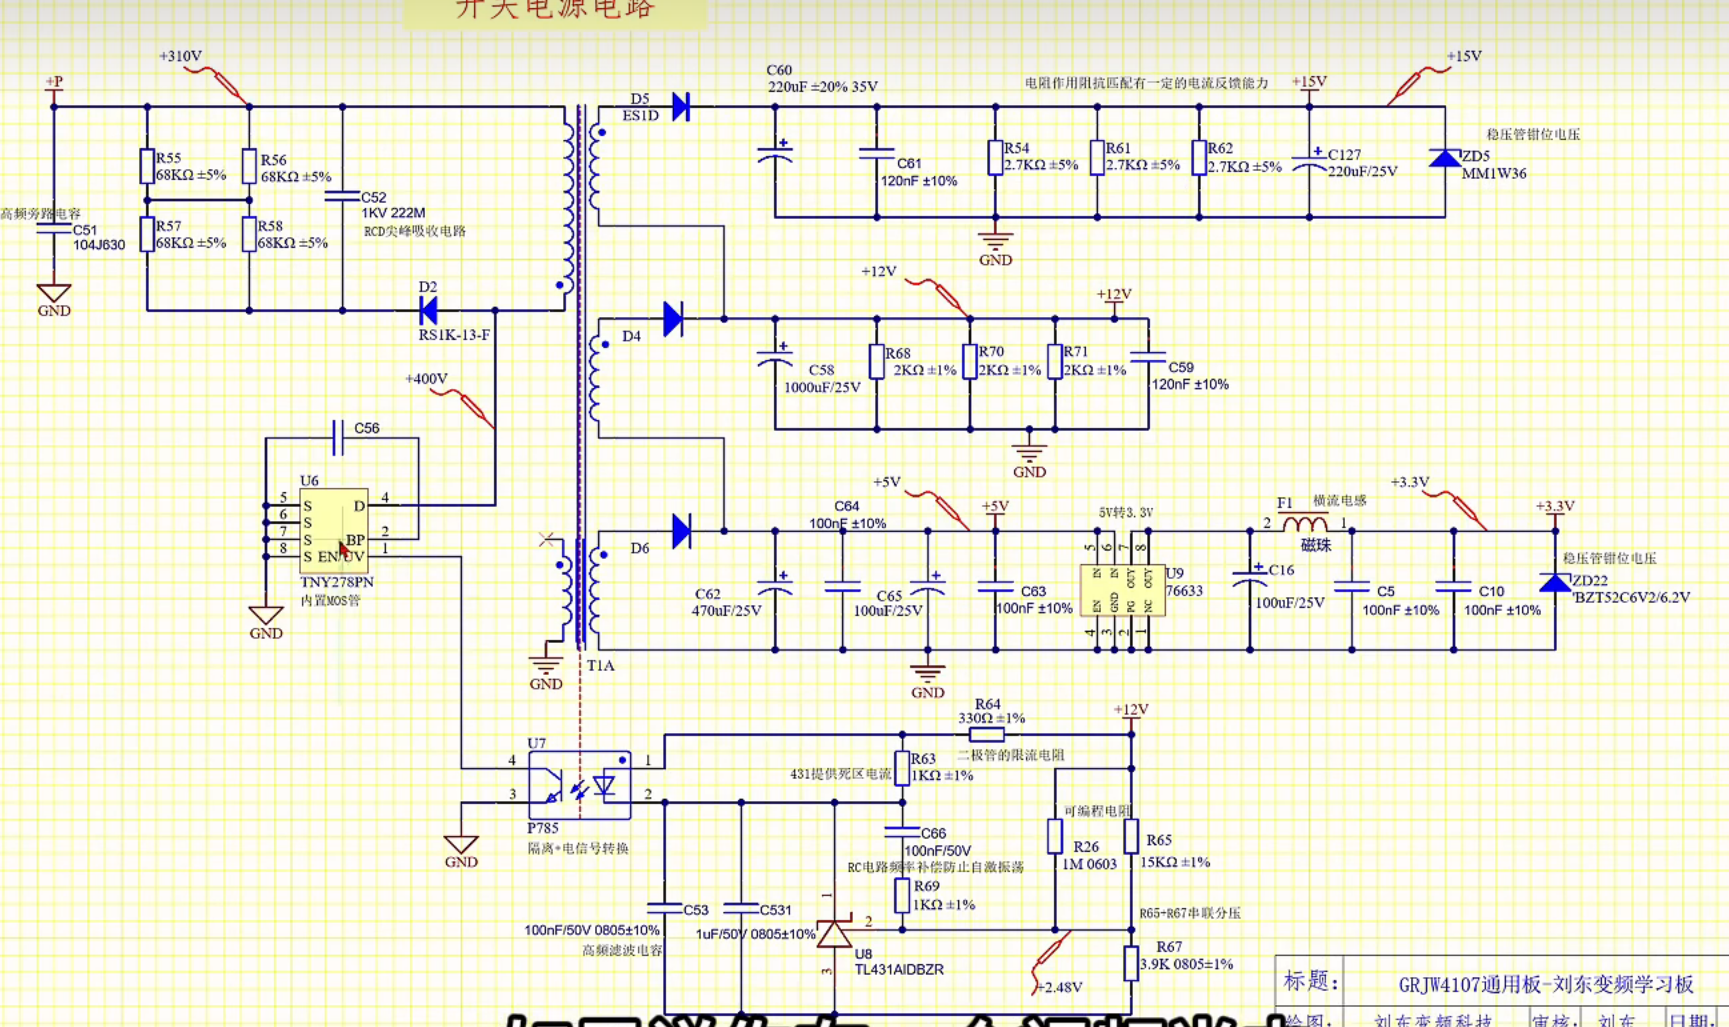Click the "内置MOS管" annotation
This screenshot has height=1027, width=1729.
(330, 601)
